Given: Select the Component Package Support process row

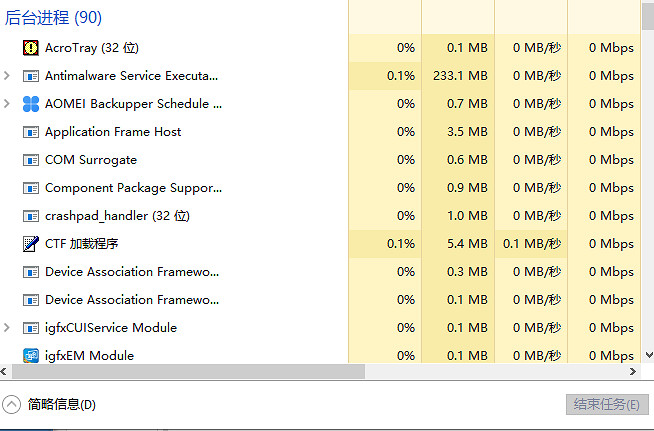Looking at the screenshot, I should click(x=133, y=188).
